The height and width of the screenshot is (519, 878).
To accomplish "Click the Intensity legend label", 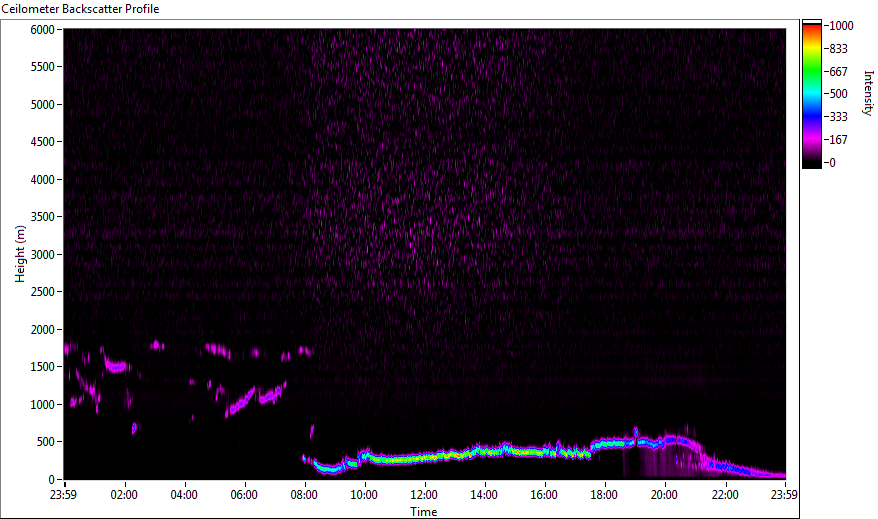I will point(868,93).
